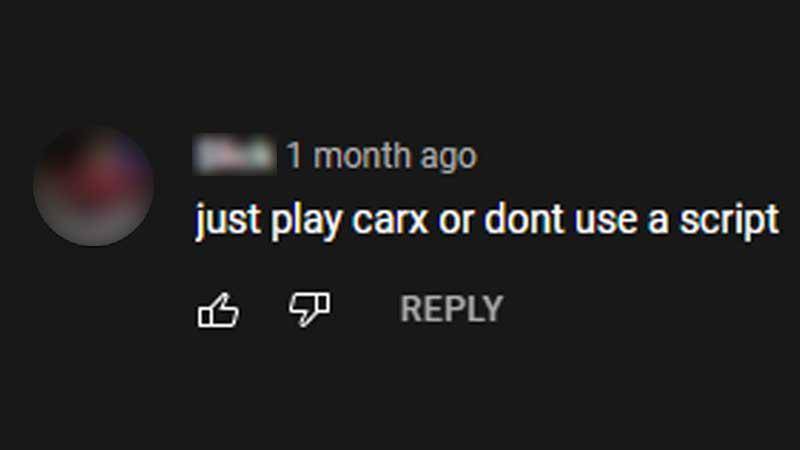This screenshot has width=800, height=450.
Task: Open the '1 month ago' timestamp link
Action: [x=382, y=155]
